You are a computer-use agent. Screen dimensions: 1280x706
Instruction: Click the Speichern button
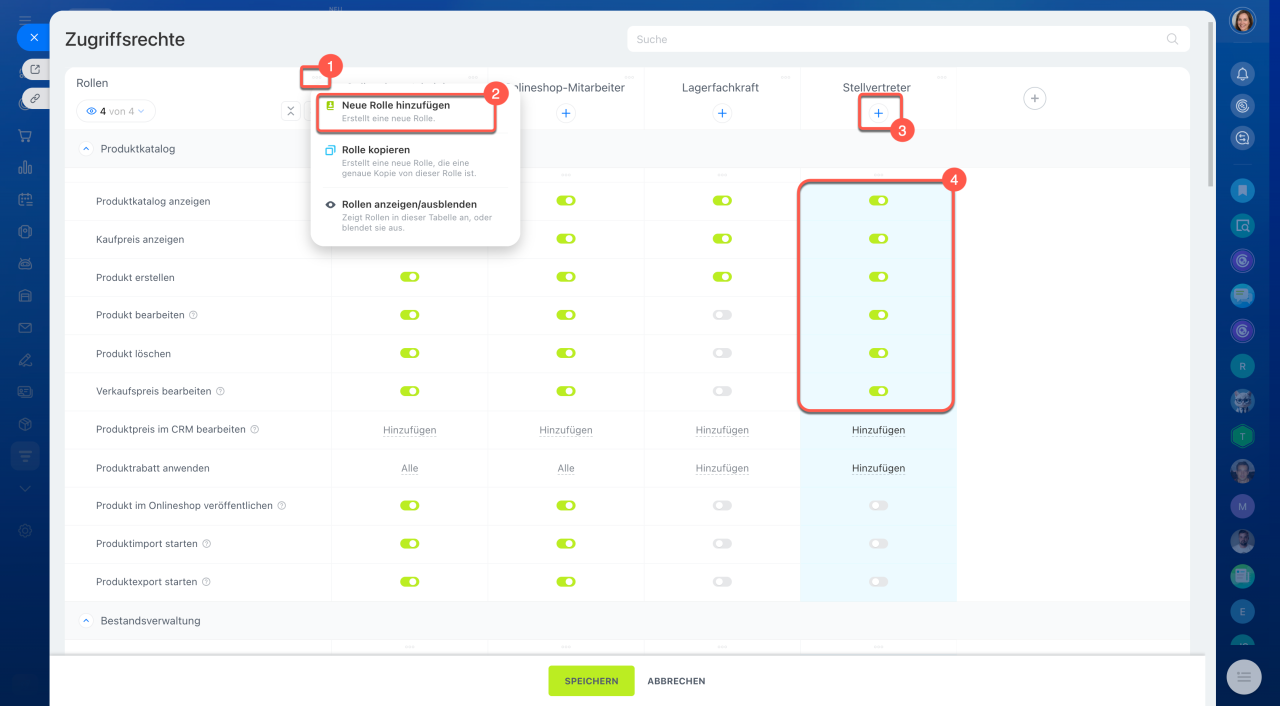pyautogui.click(x=591, y=681)
